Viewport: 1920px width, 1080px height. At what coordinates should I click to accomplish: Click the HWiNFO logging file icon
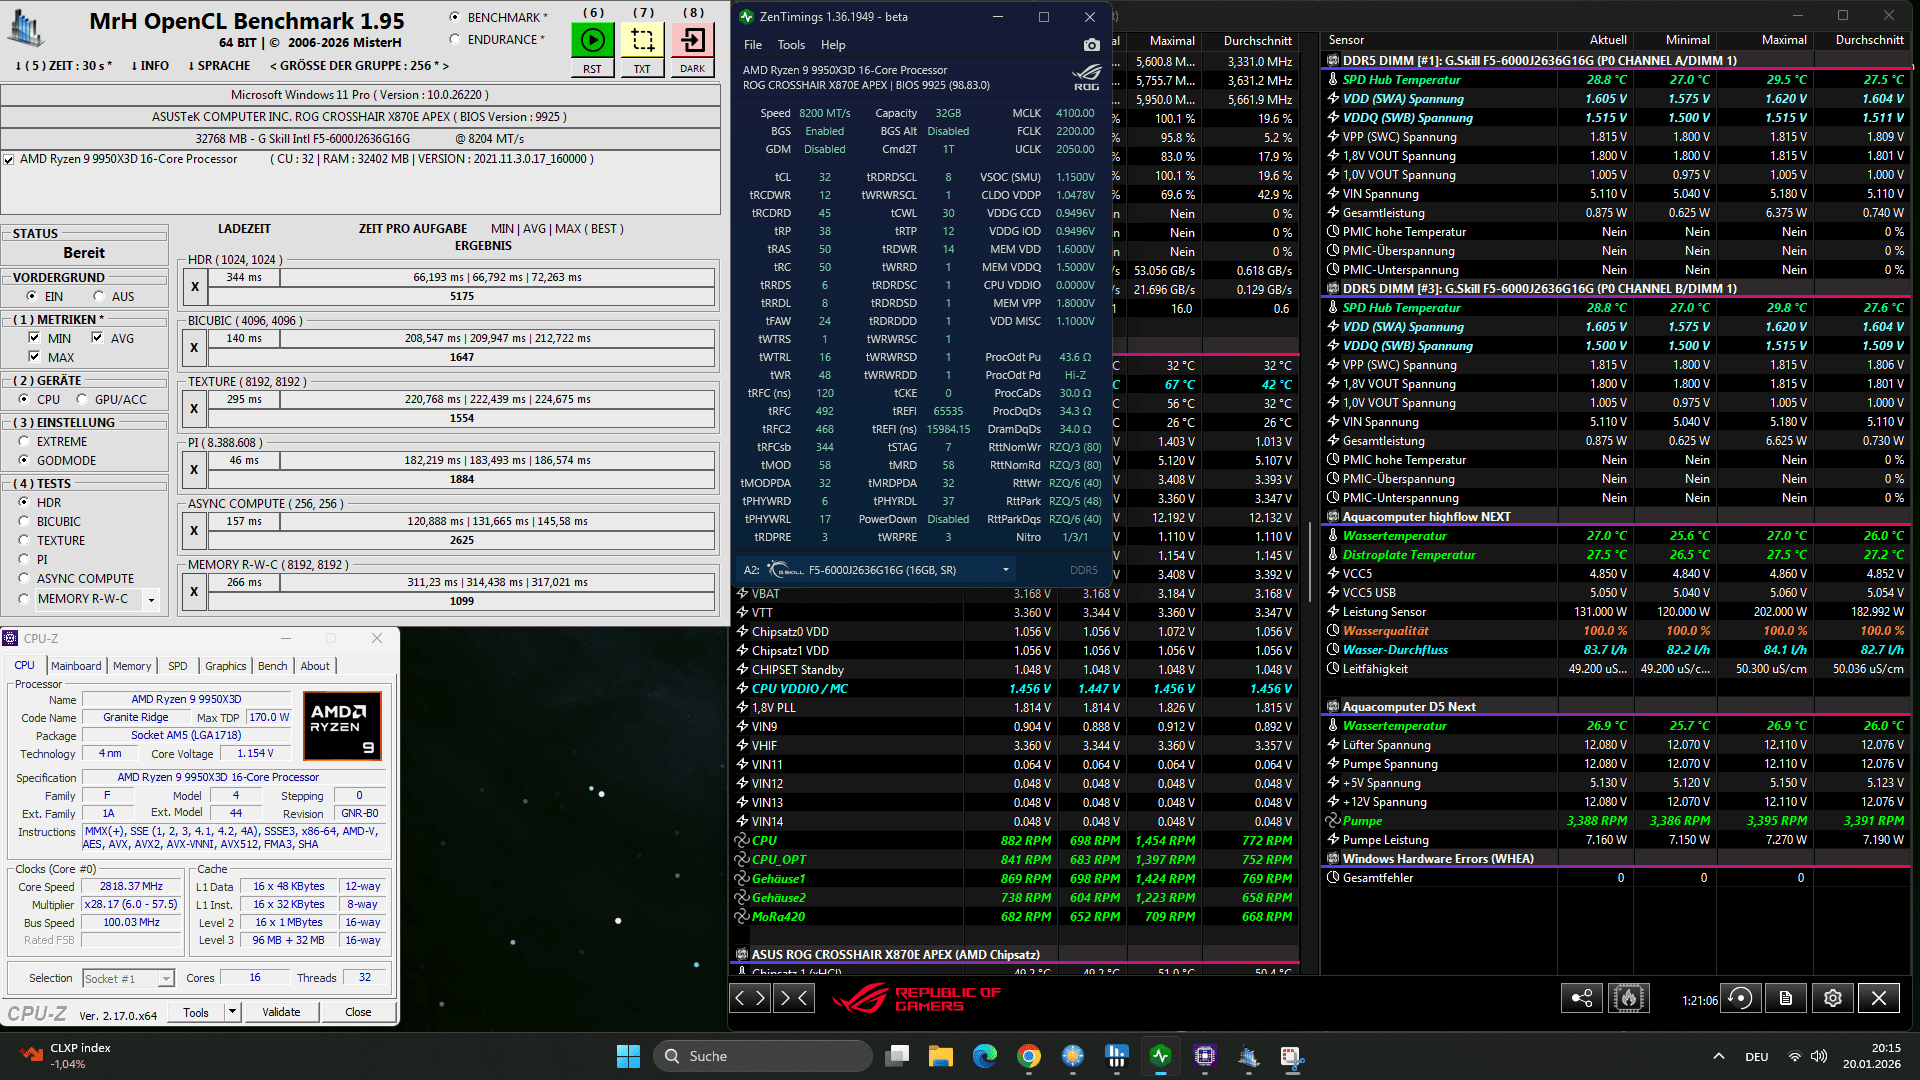click(1786, 998)
